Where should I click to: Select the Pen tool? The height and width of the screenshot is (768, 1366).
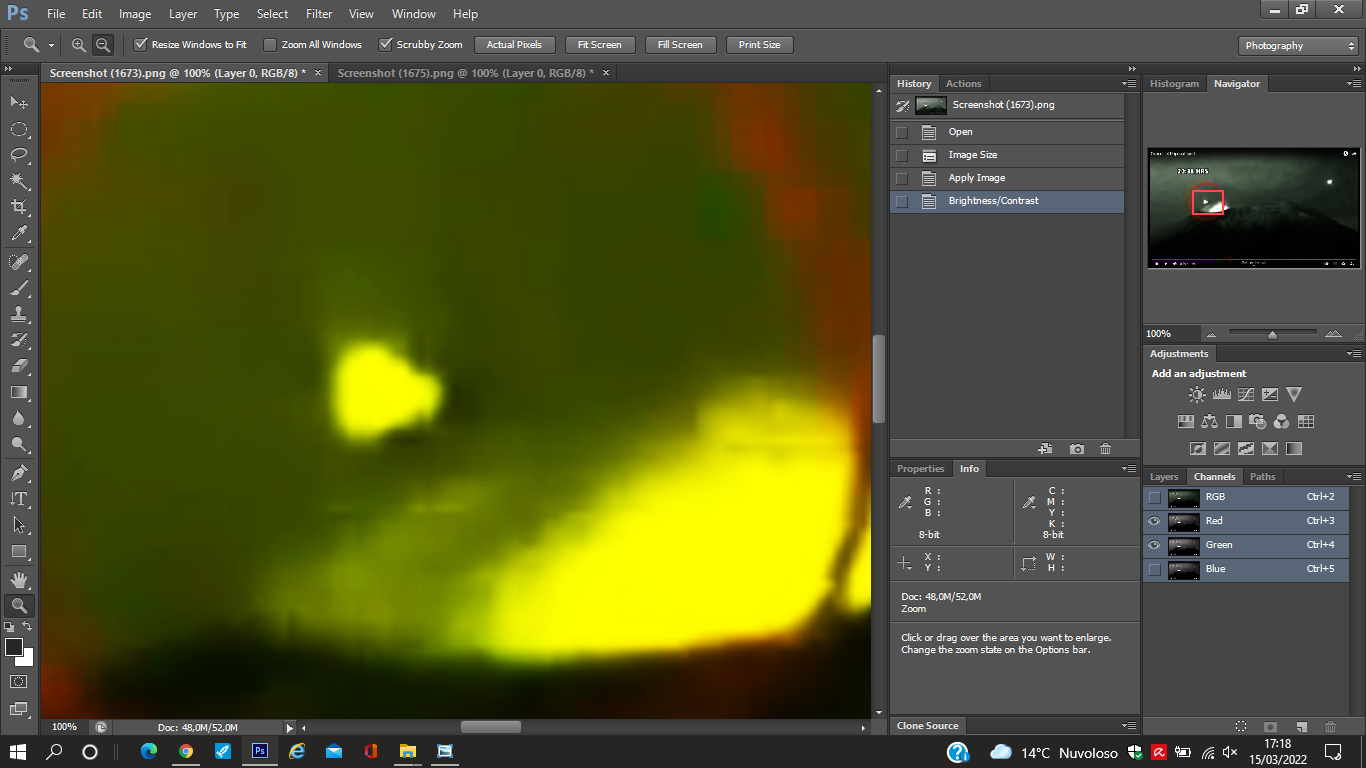pos(19,472)
